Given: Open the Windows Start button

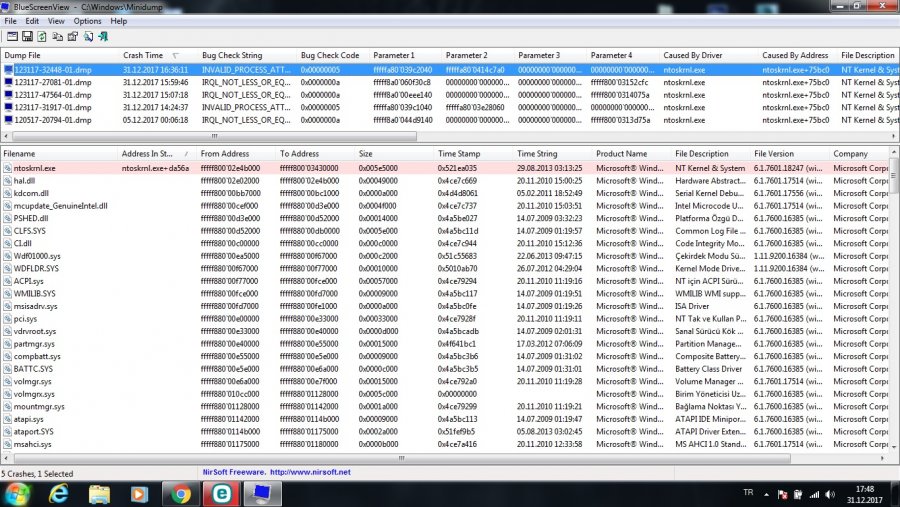Looking at the screenshot, I should pyautogui.click(x=16, y=494).
